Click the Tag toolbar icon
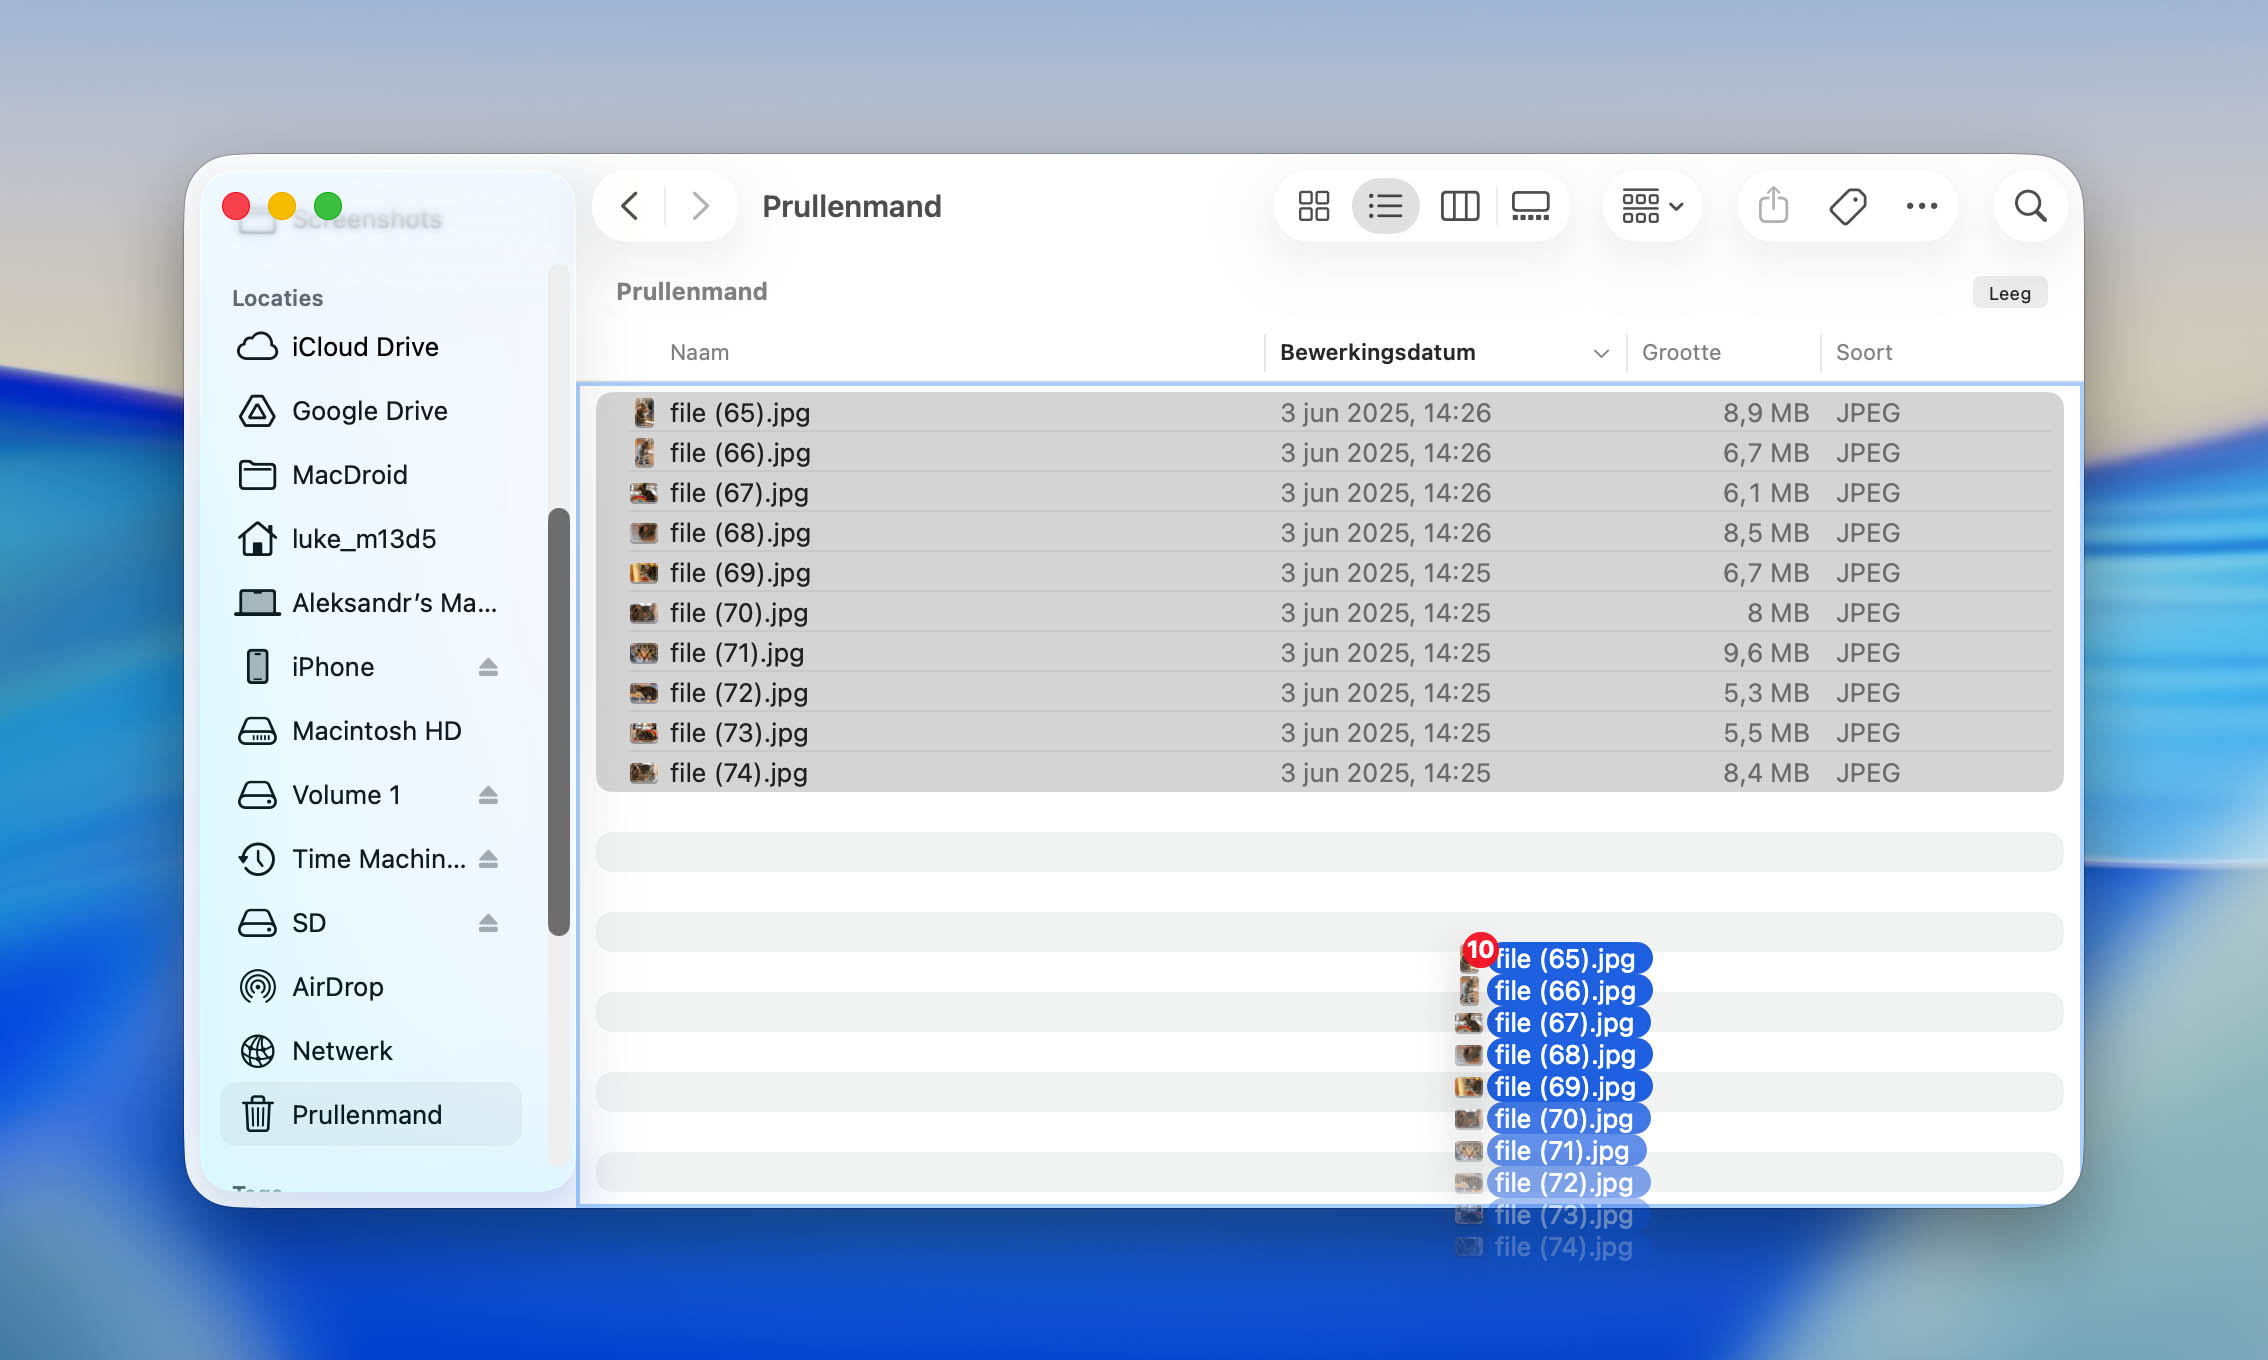Image resolution: width=2268 pixels, height=1360 pixels. [1847, 206]
